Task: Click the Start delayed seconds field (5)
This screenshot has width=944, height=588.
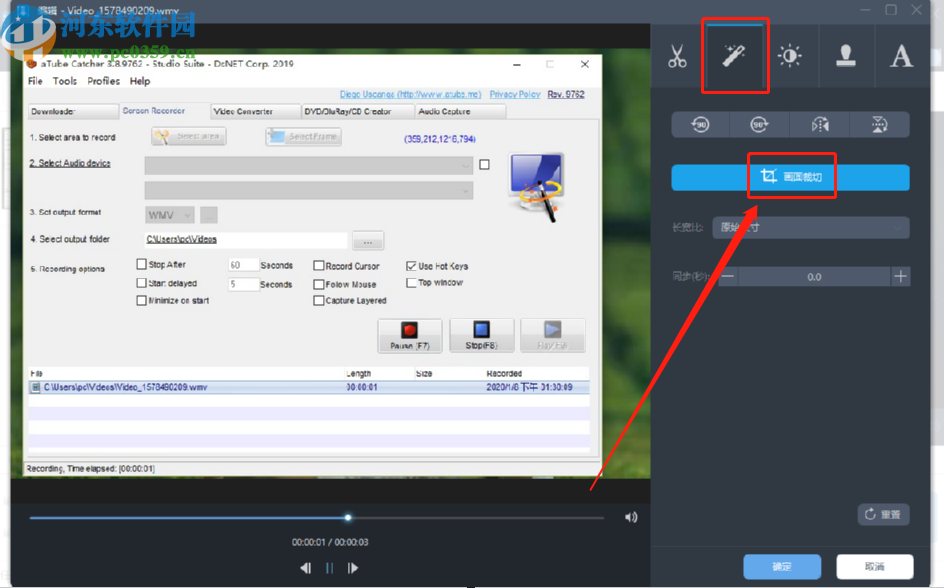Action: point(243,283)
